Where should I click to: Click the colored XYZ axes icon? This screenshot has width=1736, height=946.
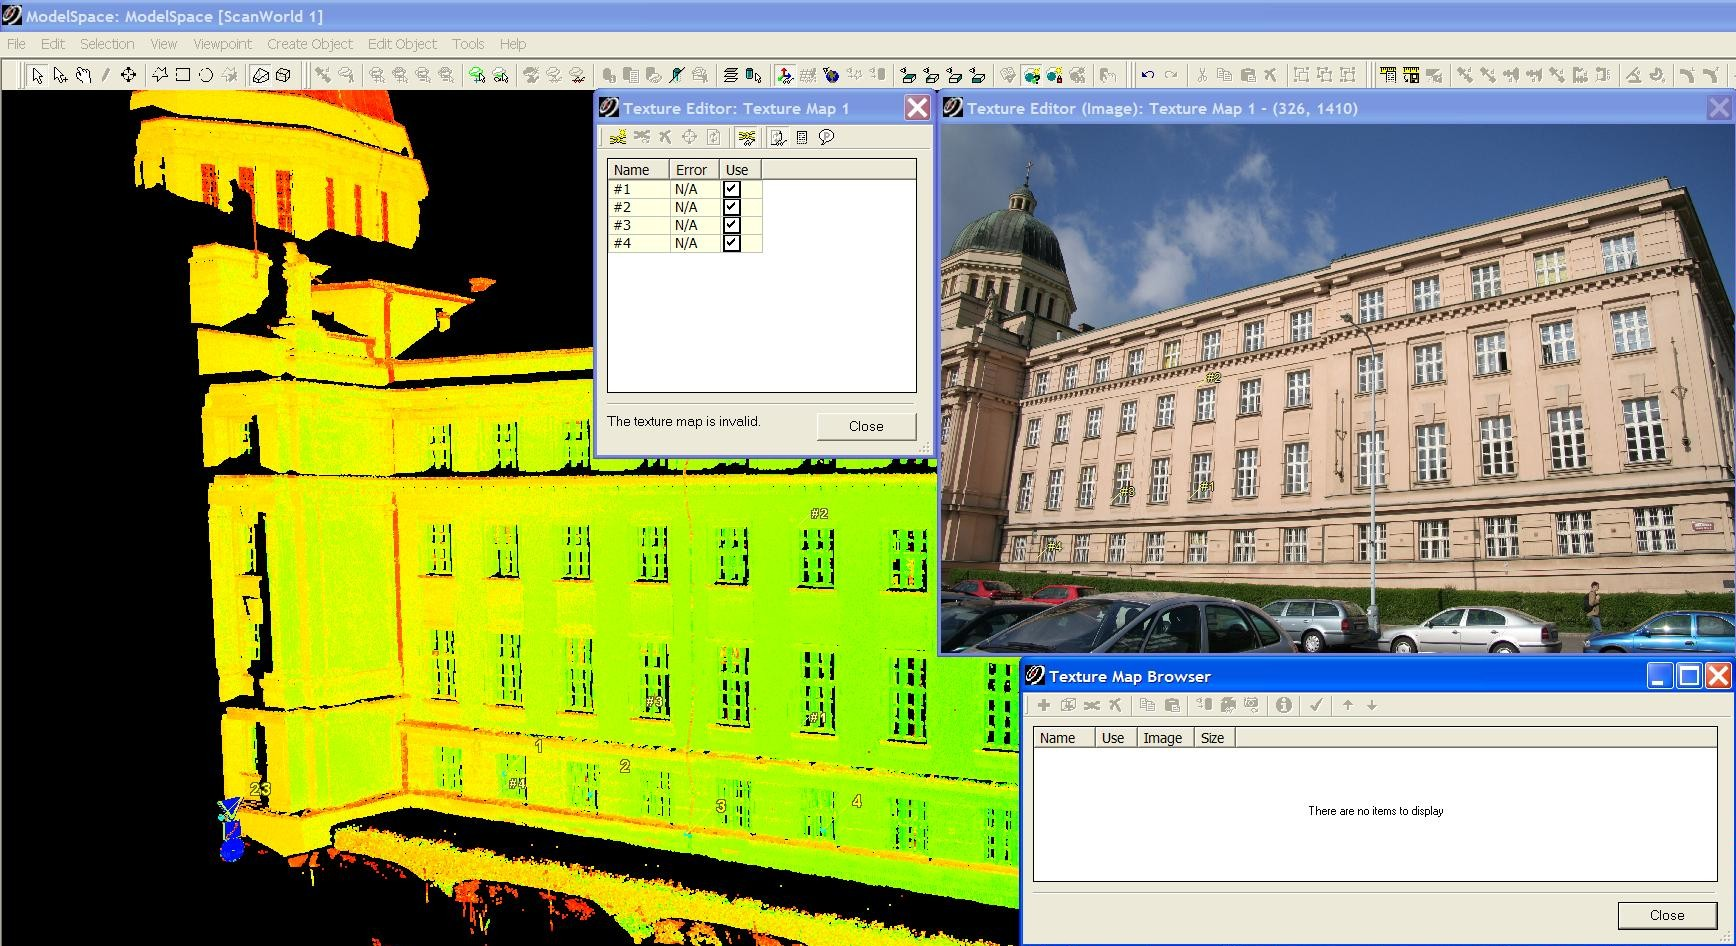click(785, 75)
